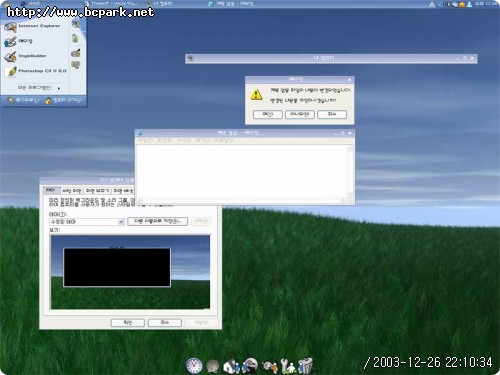Image resolution: width=500 pixels, height=375 pixels.
Task: Click the shut down button in start menu
Action: (64, 100)
